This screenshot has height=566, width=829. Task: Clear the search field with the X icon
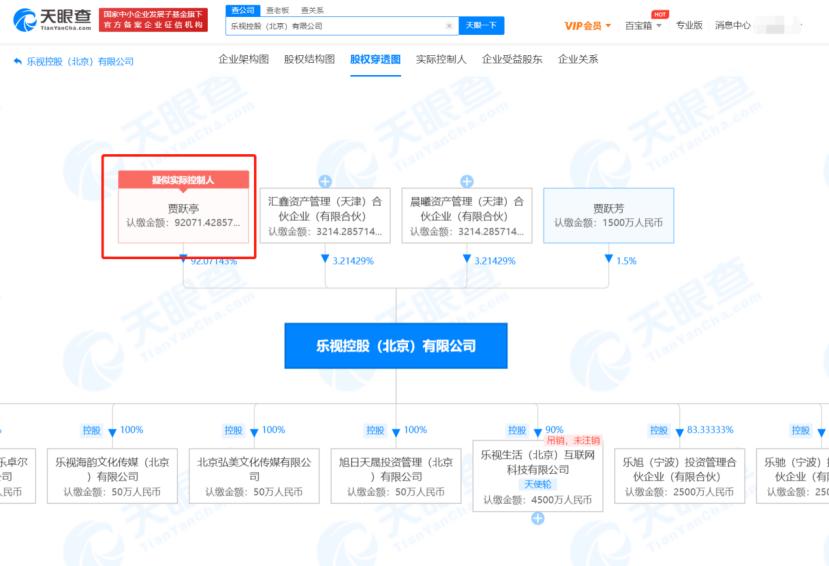(x=449, y=26)
